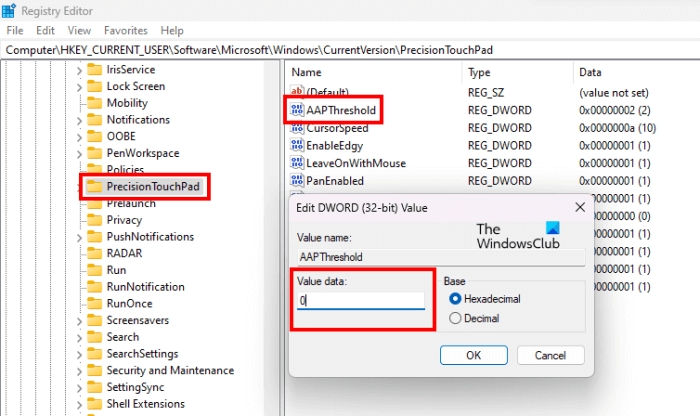Click the IrisService folder icon
Screen dimensions: 700x416
pyautogui.click(x=94, y=70)
